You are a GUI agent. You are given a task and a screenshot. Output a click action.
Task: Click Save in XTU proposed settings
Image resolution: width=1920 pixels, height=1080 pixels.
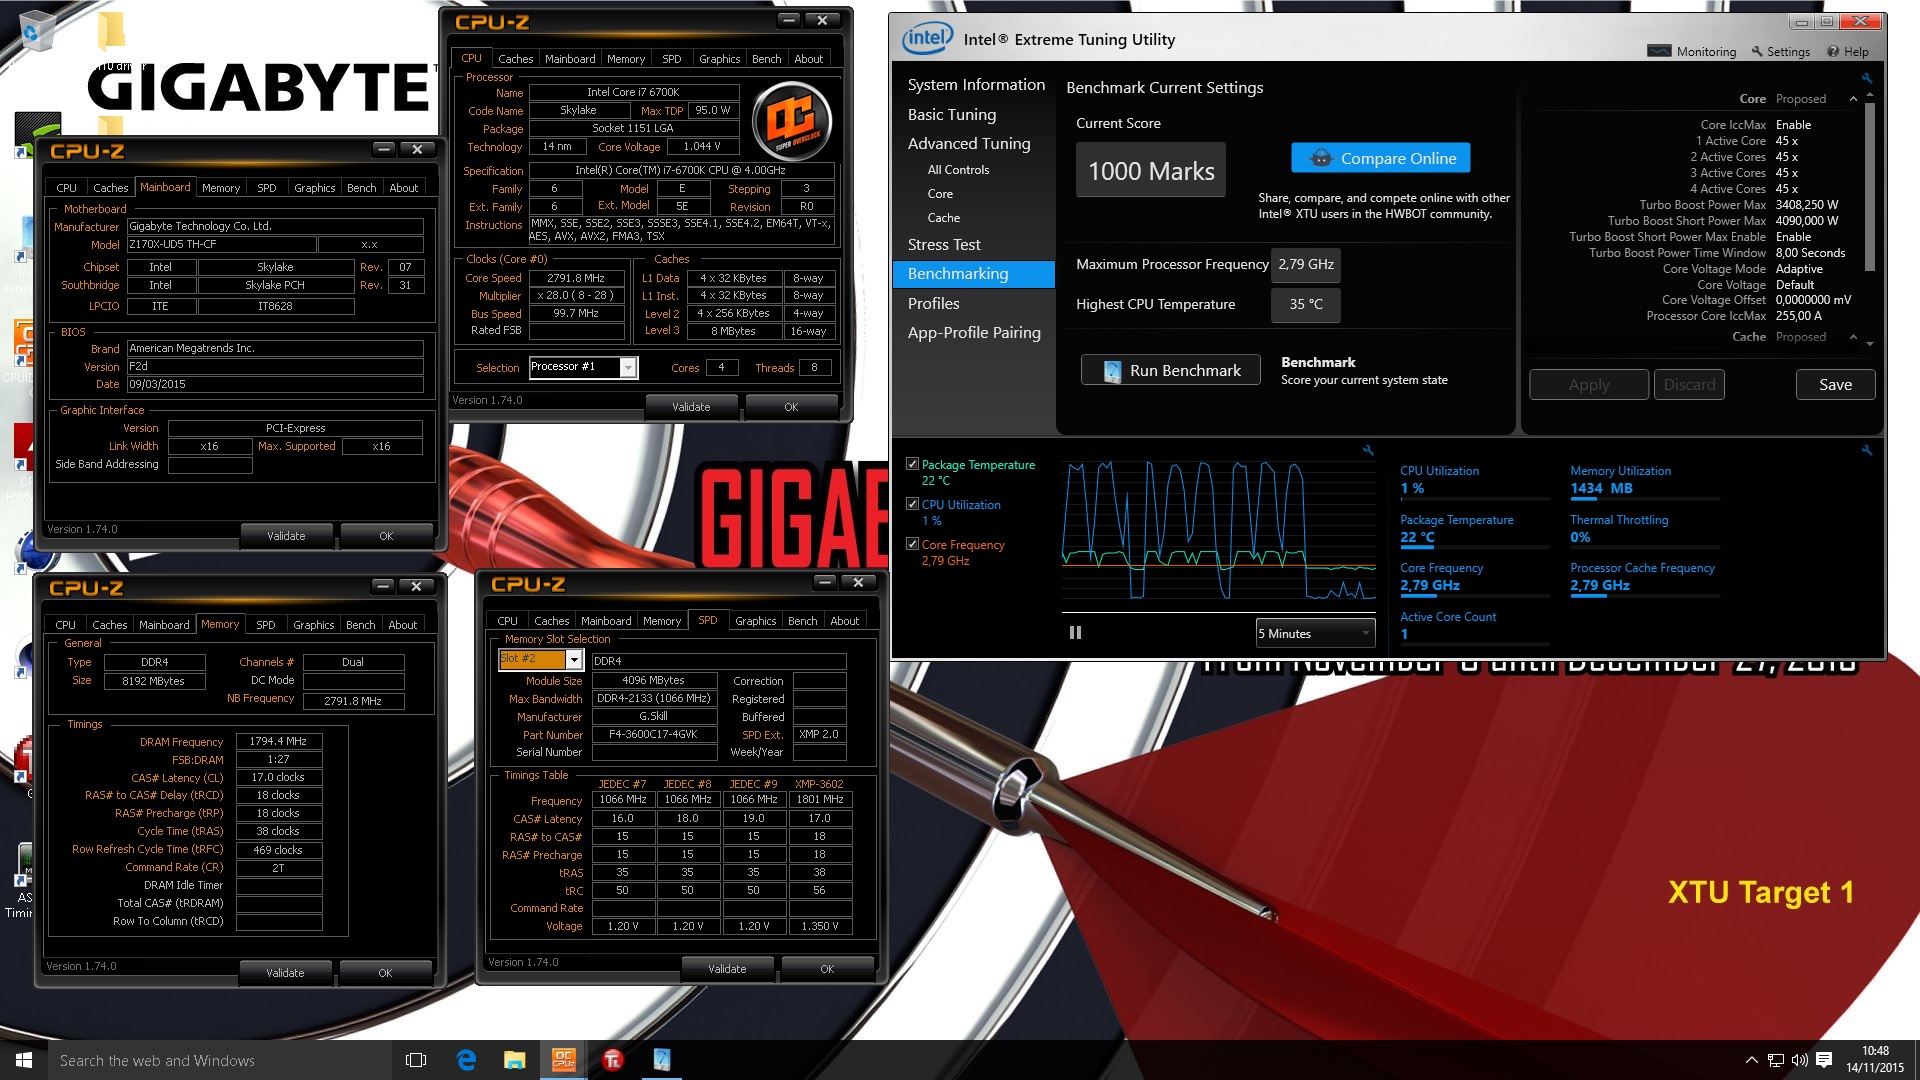1835,385
